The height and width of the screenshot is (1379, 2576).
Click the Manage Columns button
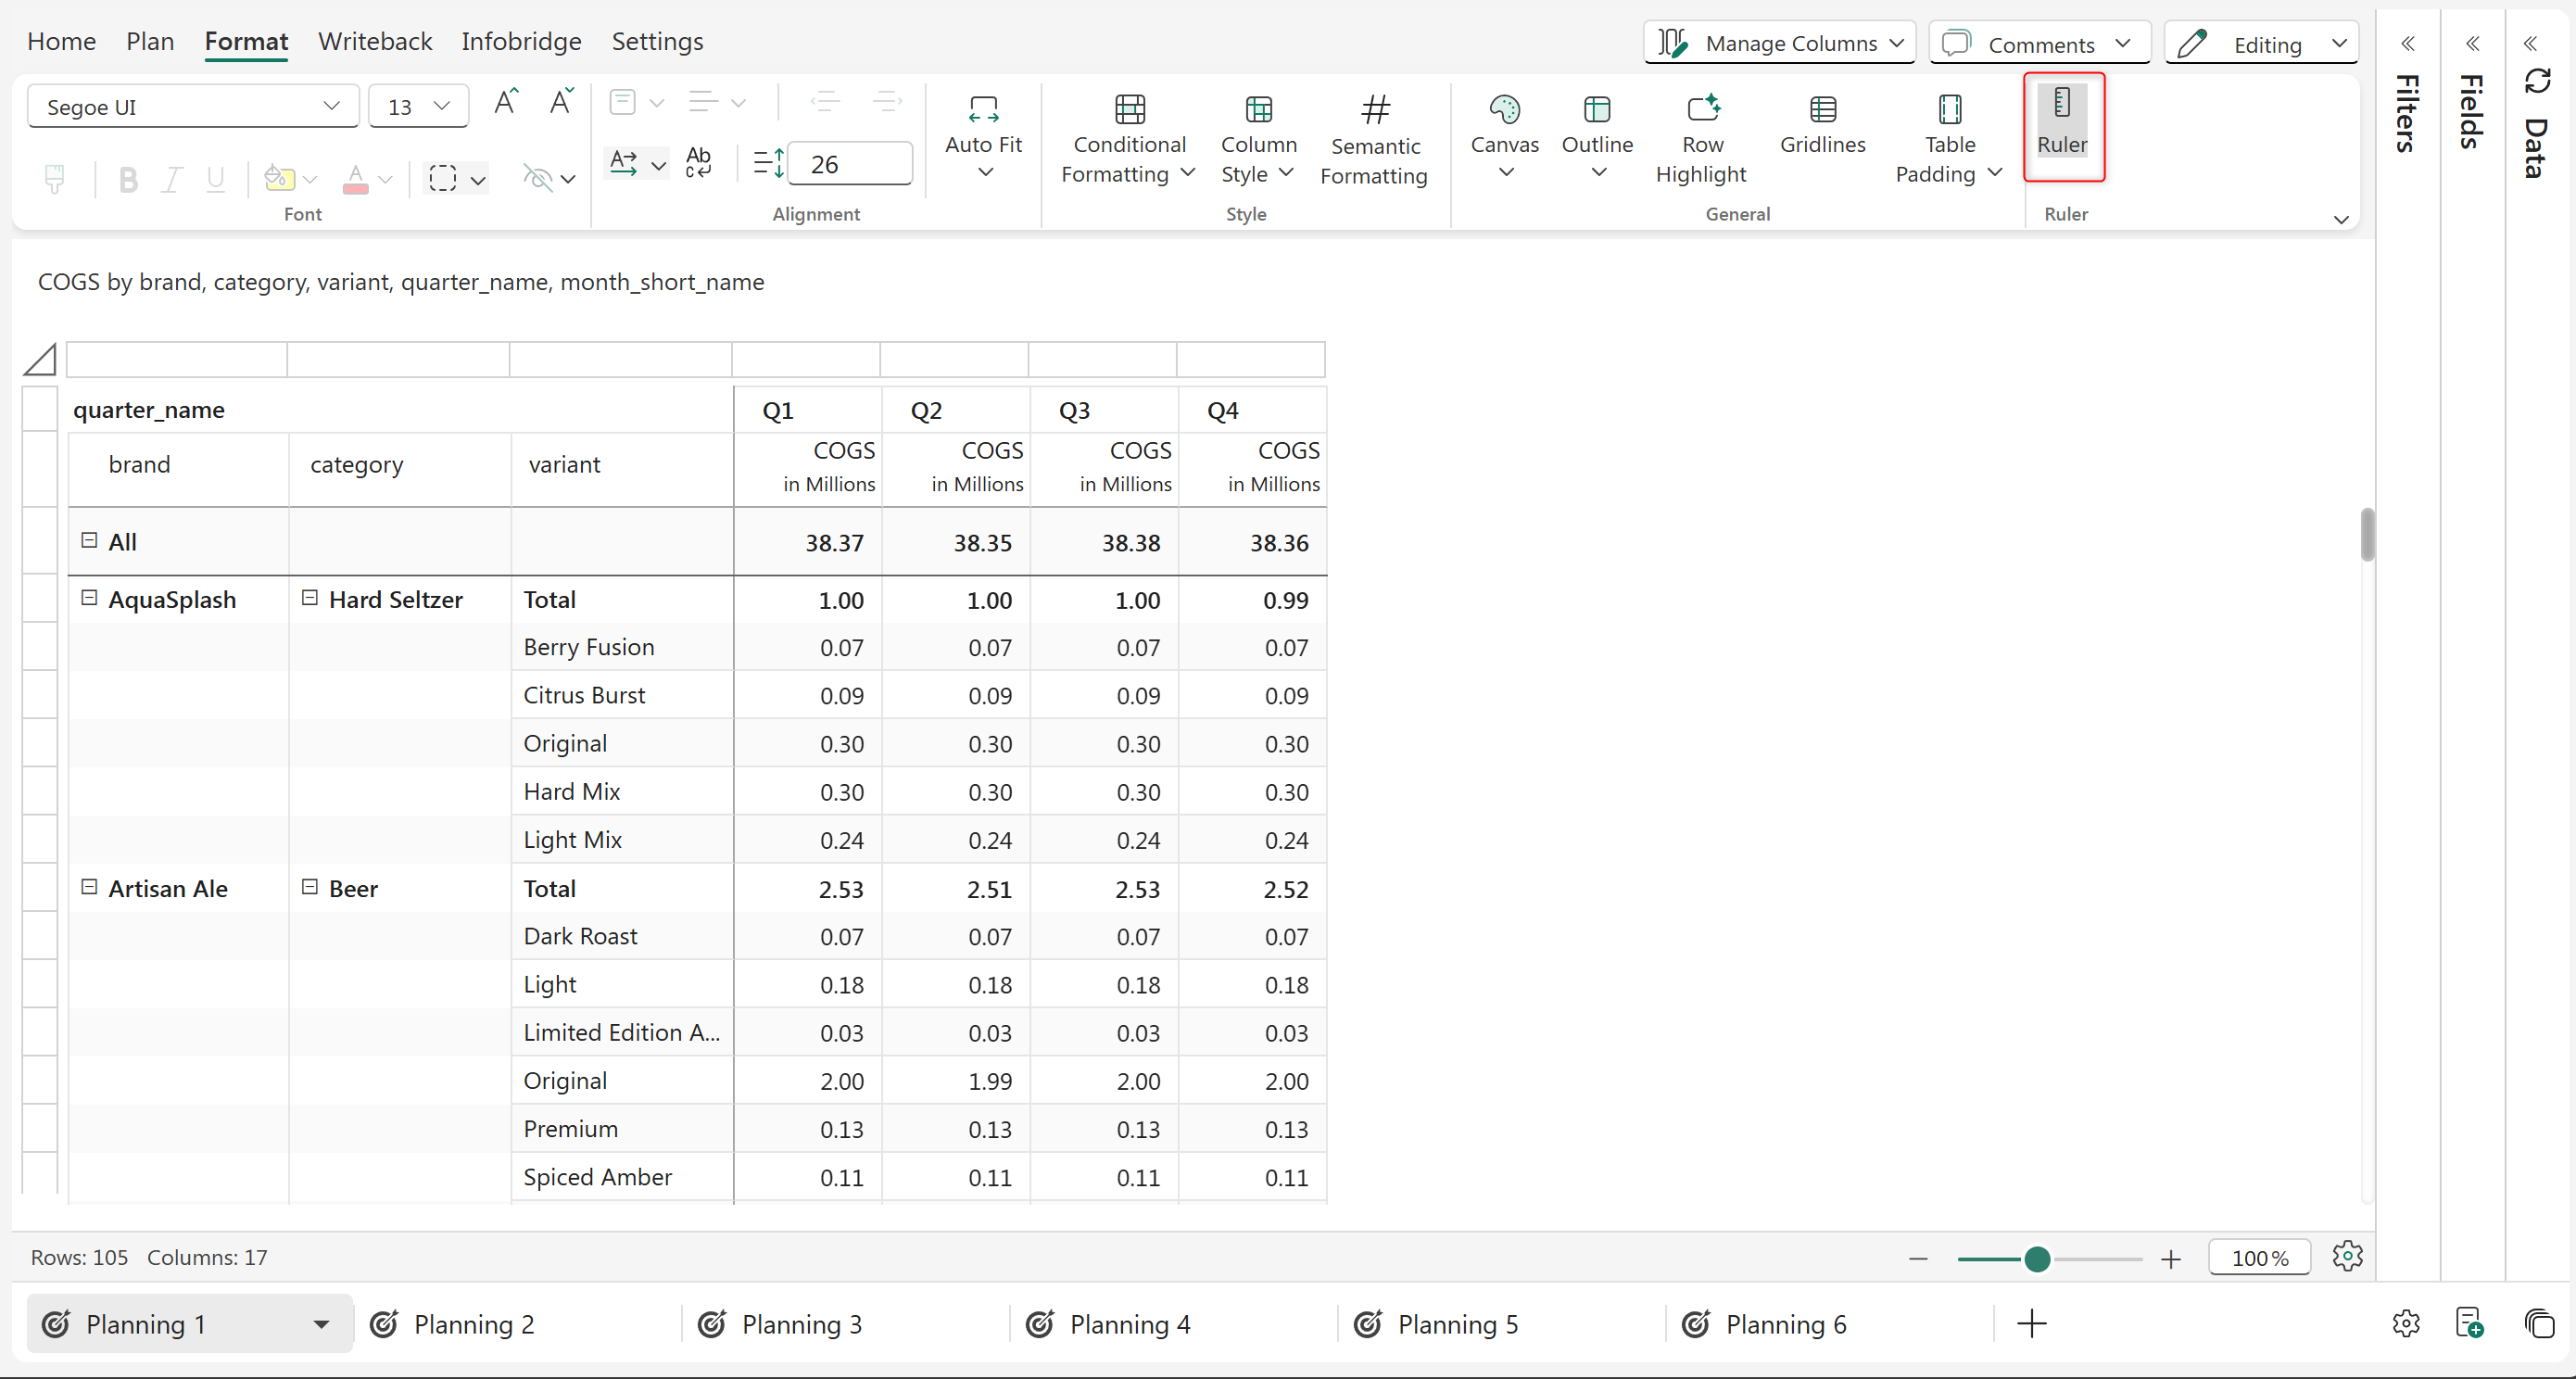point(1780,44)
